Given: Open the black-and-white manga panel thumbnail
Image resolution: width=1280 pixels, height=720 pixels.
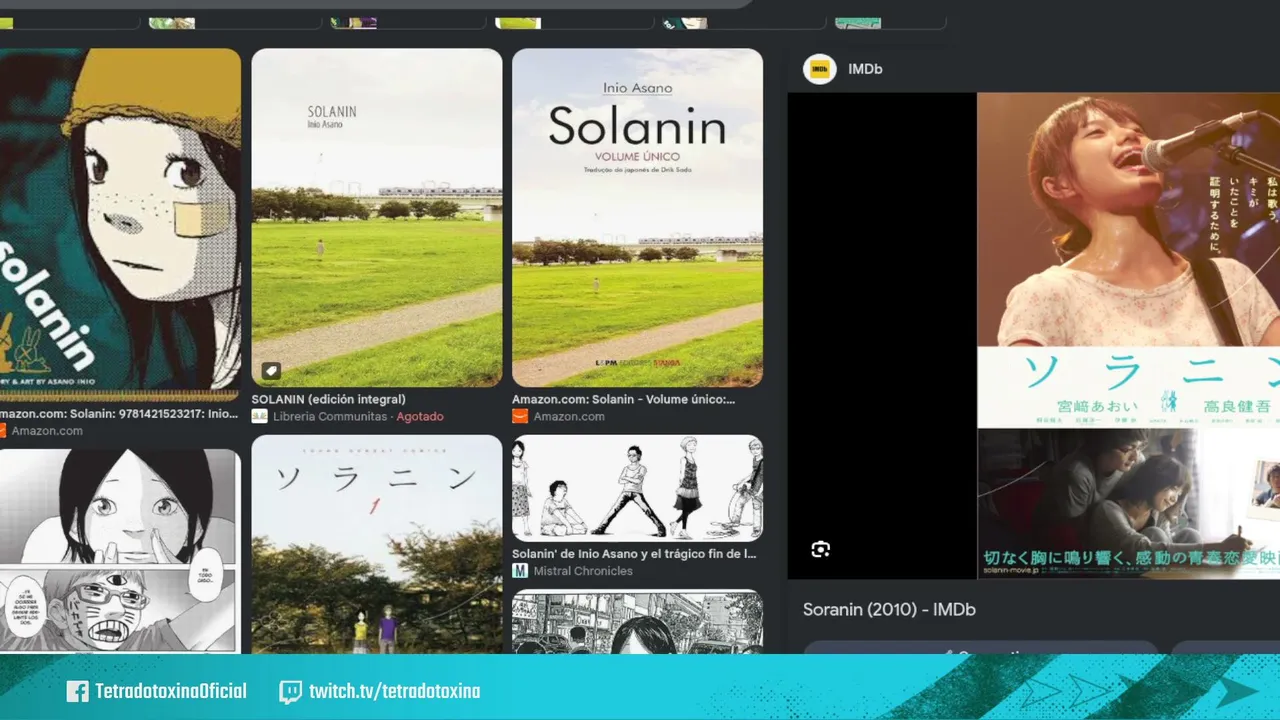Looking at the screenshot, I should click(120, 551).
